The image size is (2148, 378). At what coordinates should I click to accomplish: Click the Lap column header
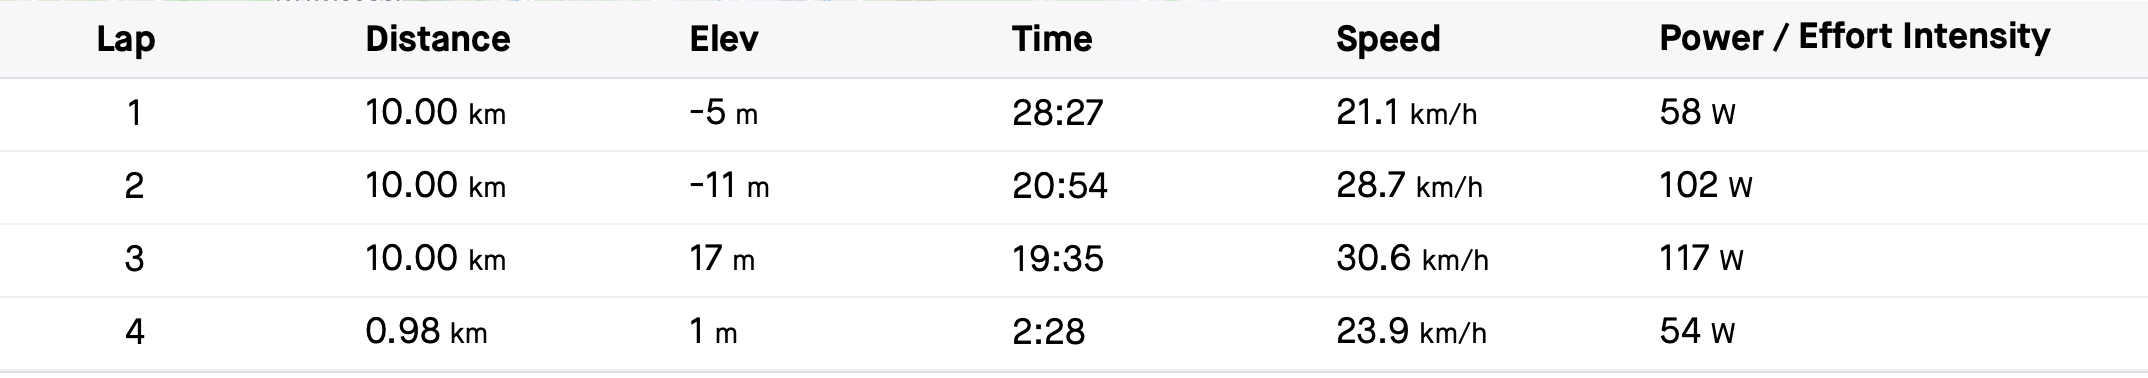[x=125, y=40]
